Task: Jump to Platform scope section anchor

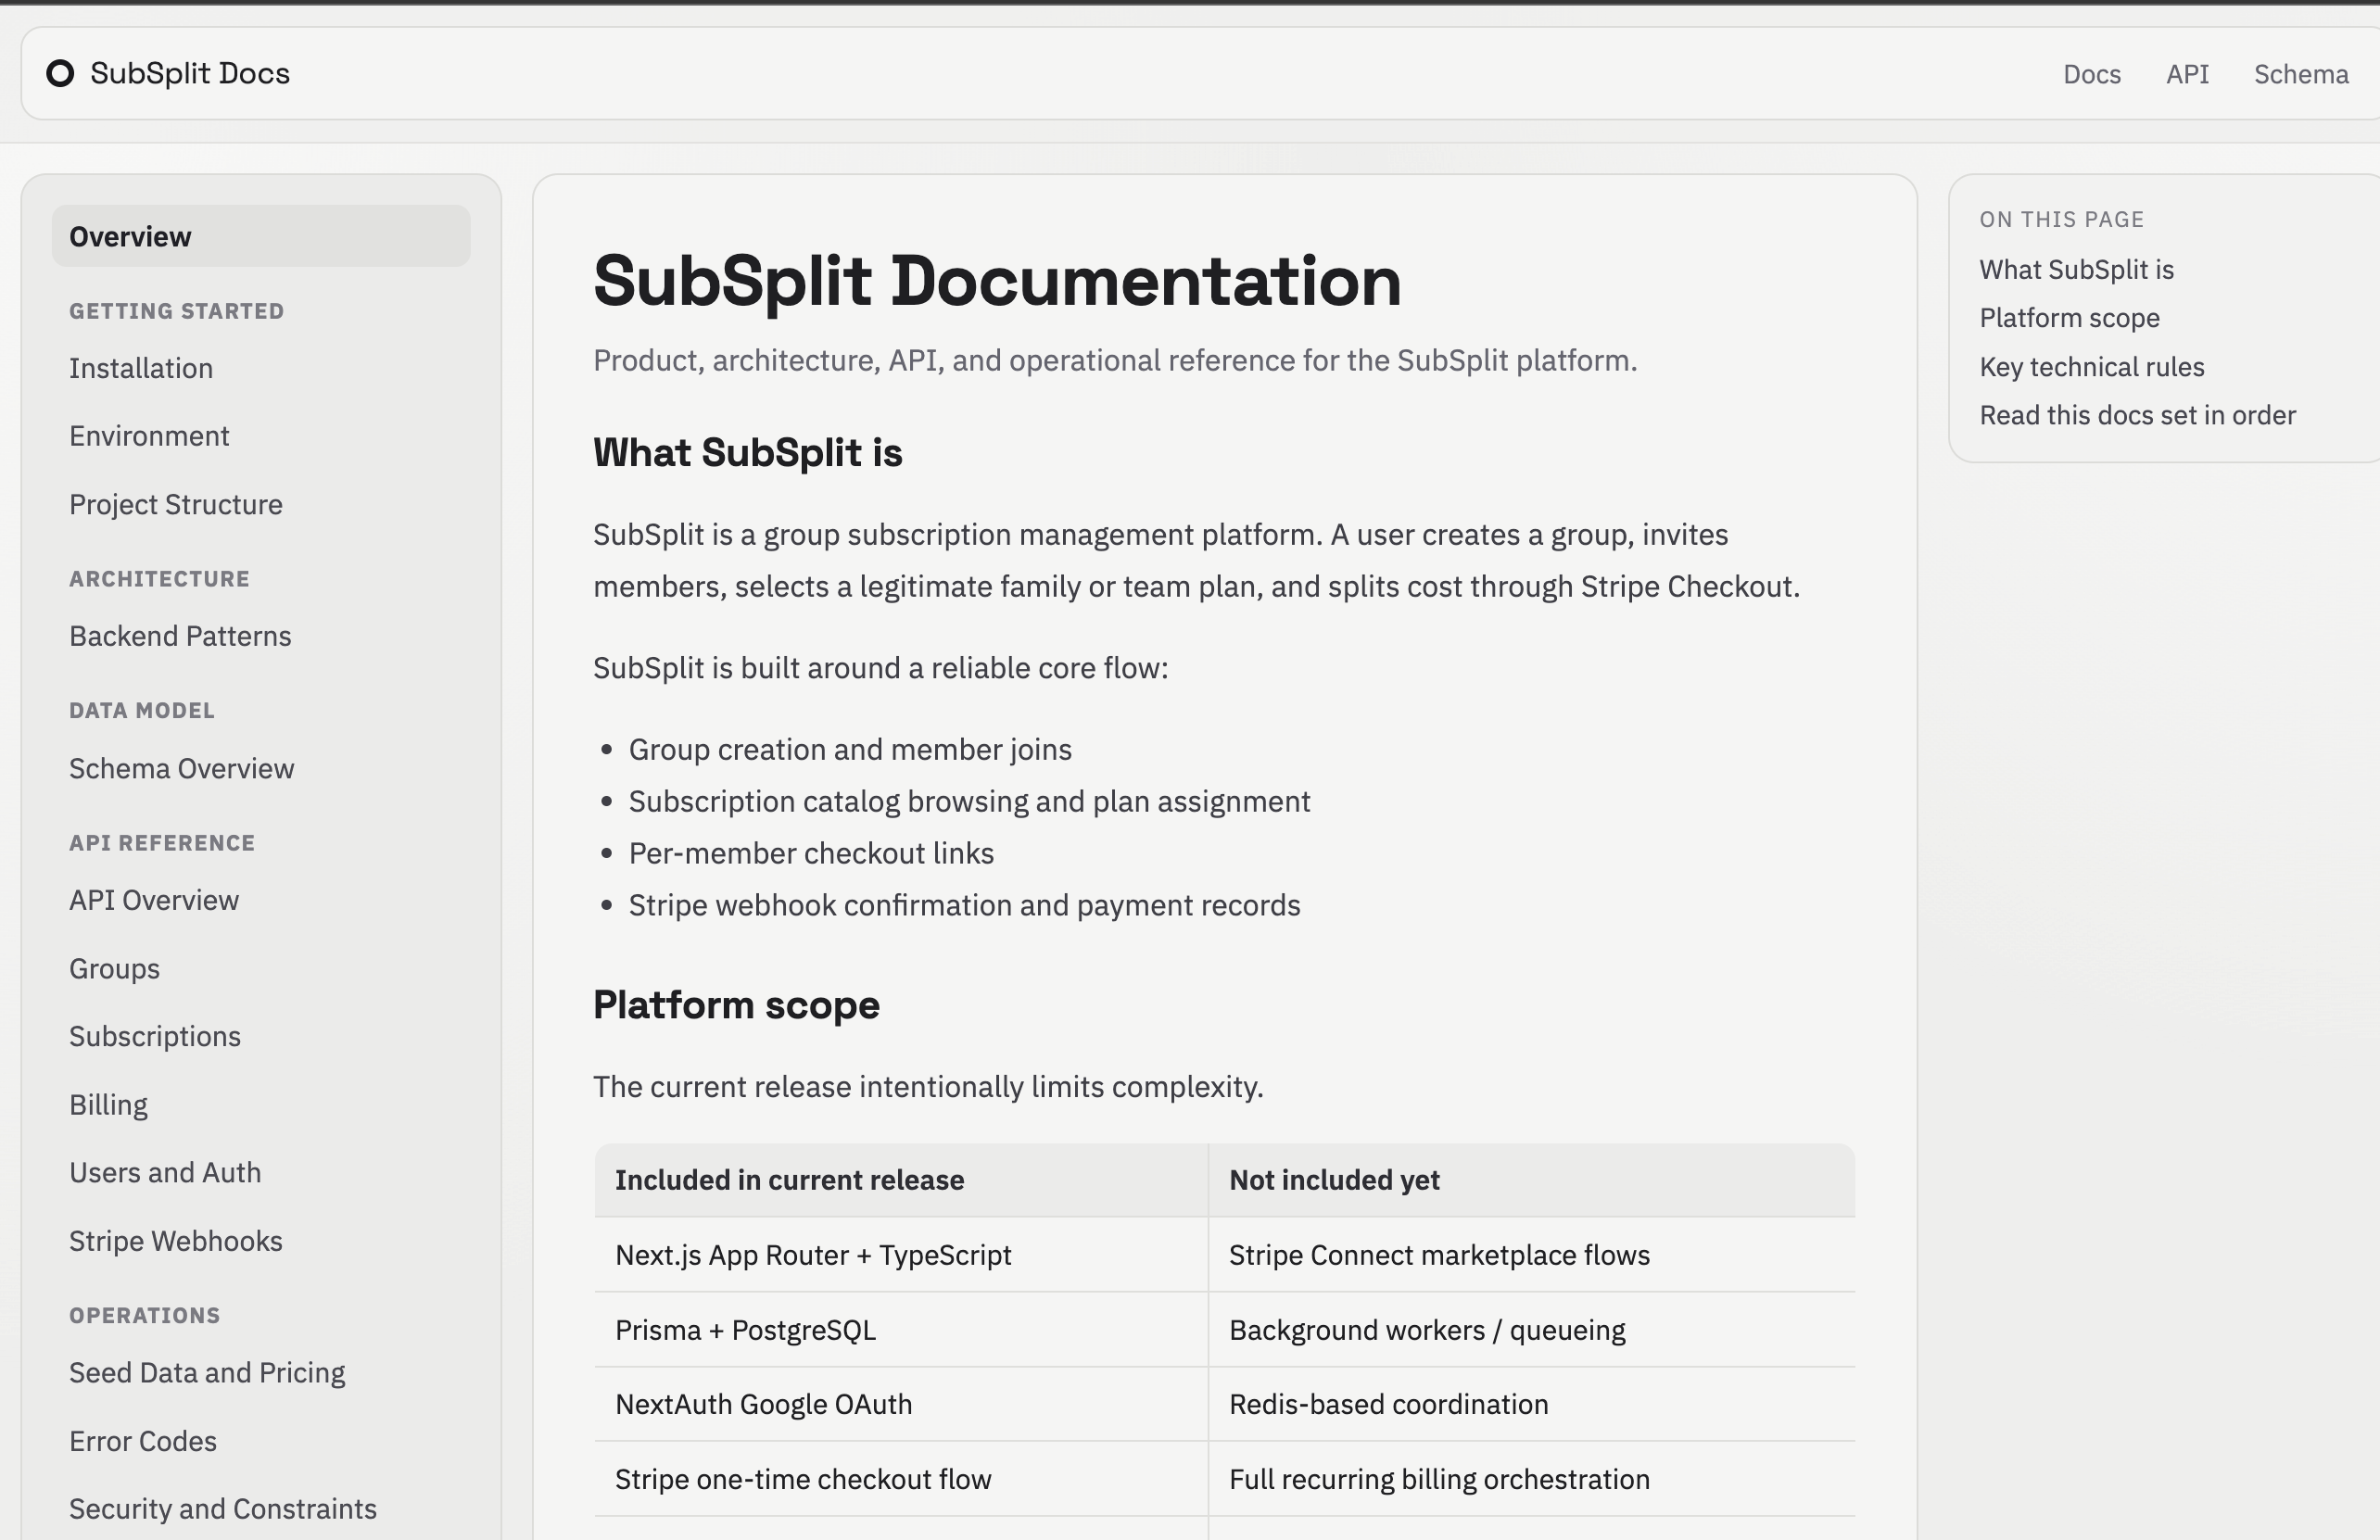Action: coord(2069,318)
